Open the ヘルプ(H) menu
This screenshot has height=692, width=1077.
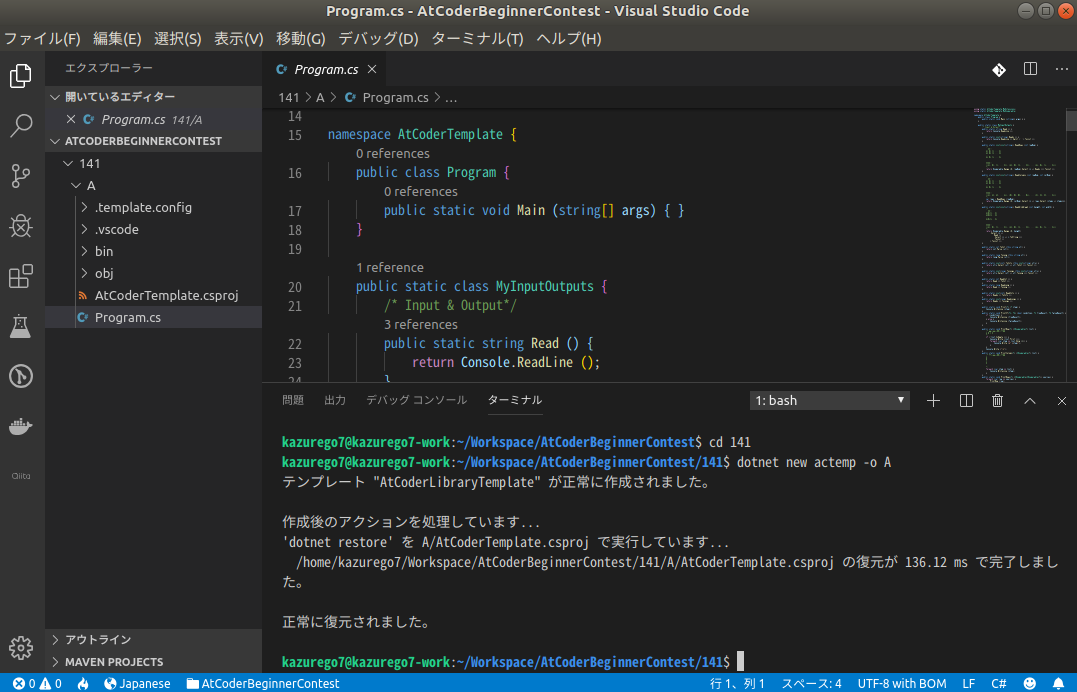[569, 38]
